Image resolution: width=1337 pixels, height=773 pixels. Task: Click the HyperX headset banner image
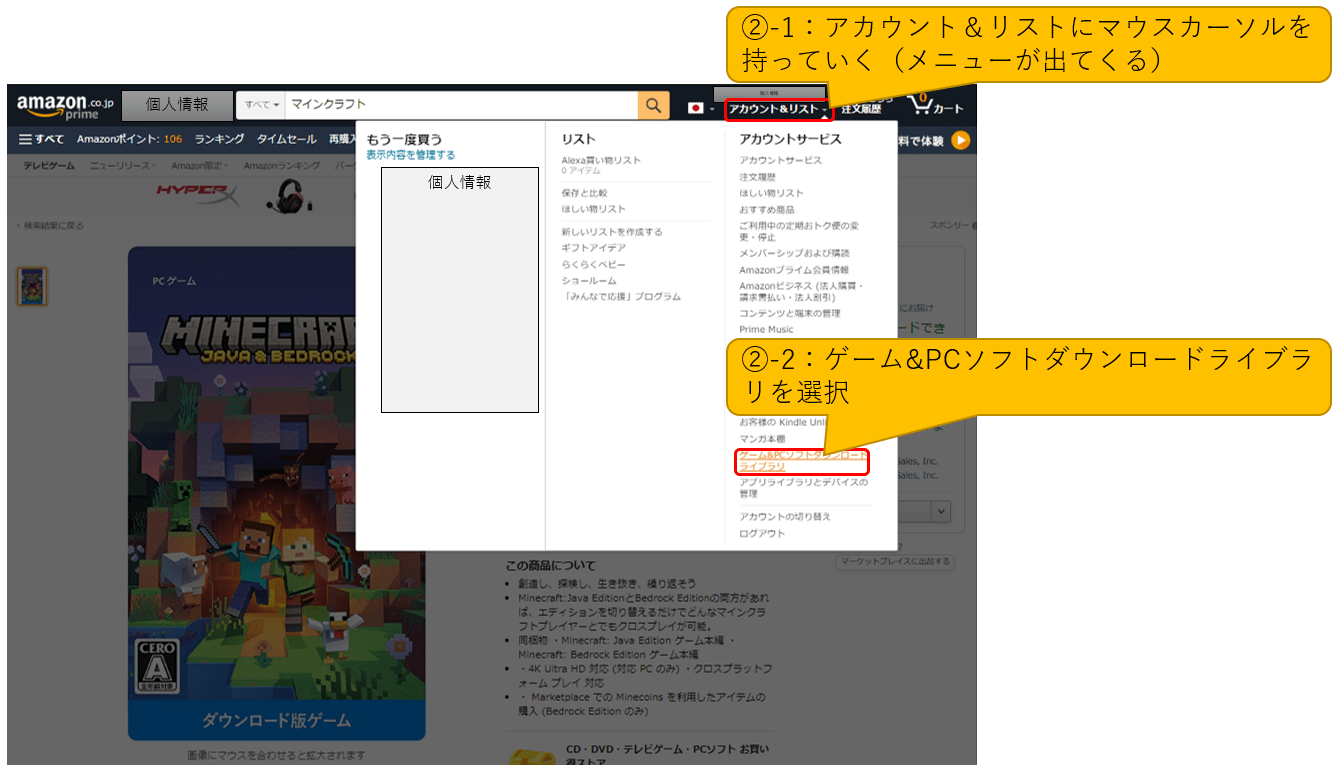point(290,194)
